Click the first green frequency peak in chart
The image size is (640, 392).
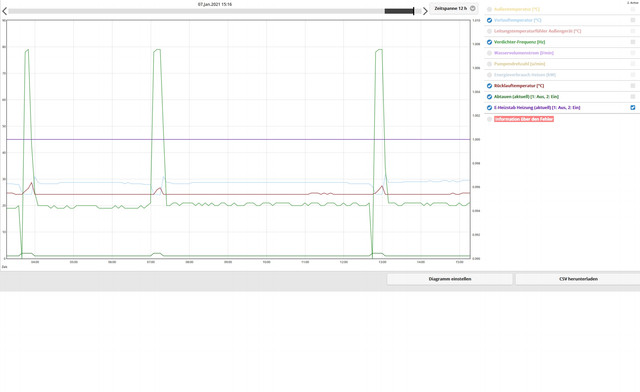27,50
